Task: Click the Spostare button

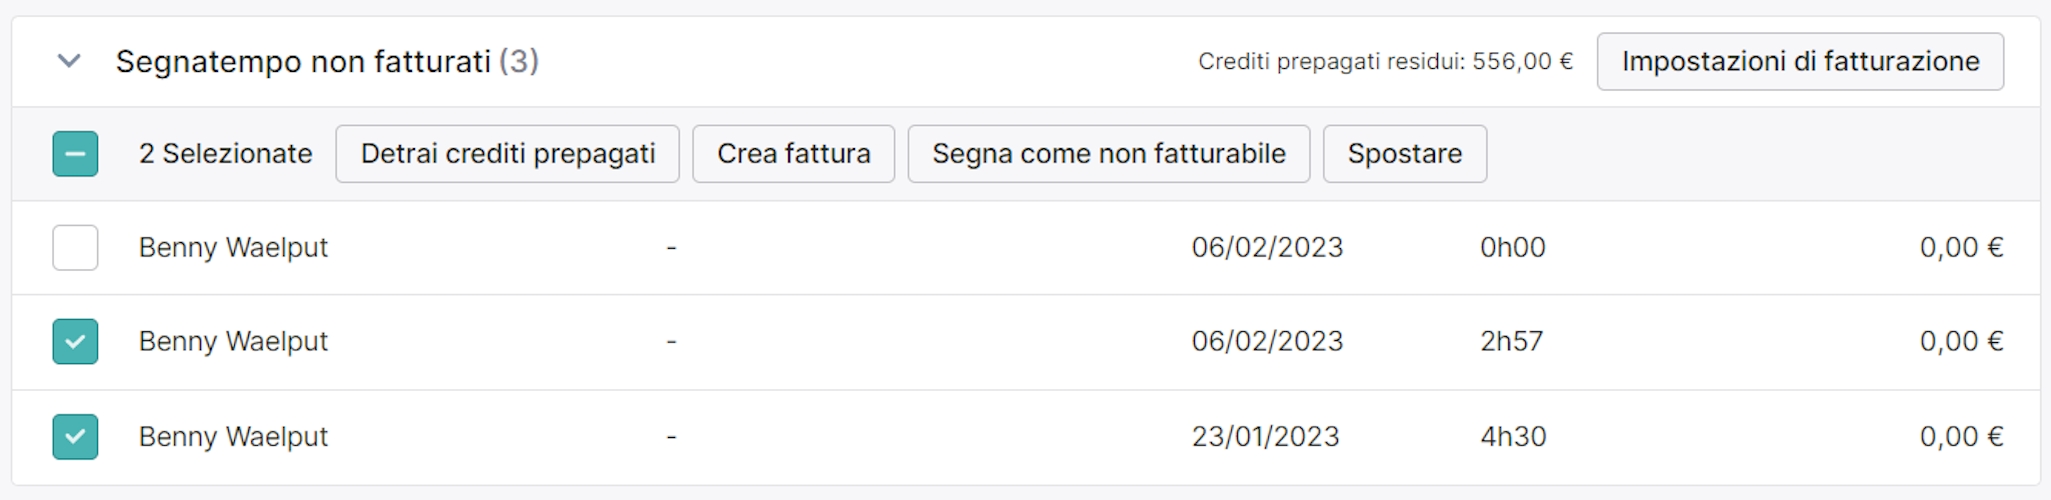Action: pos(1404,154)
